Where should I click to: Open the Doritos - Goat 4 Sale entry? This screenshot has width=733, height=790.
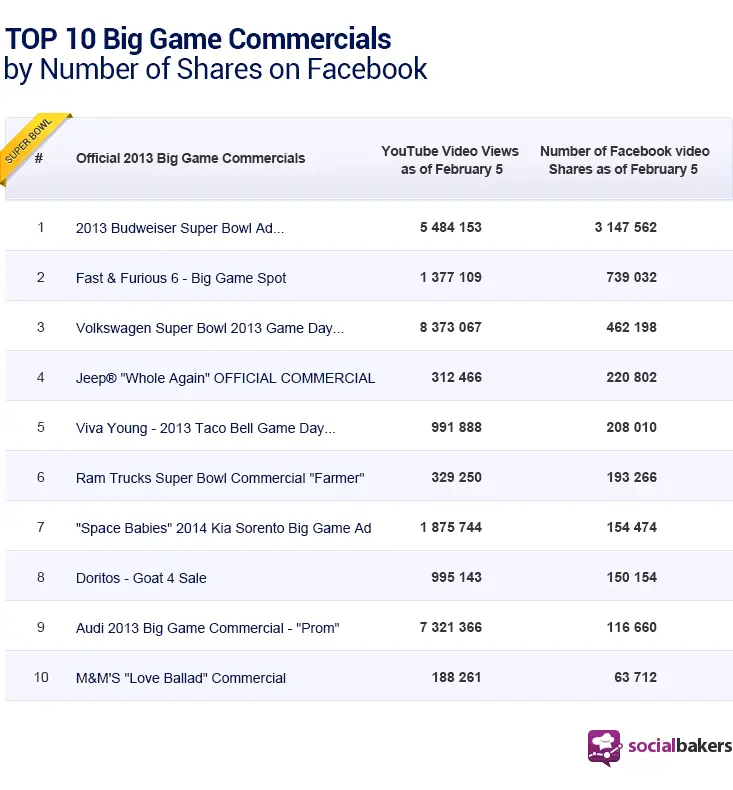(x=141, y=578)
